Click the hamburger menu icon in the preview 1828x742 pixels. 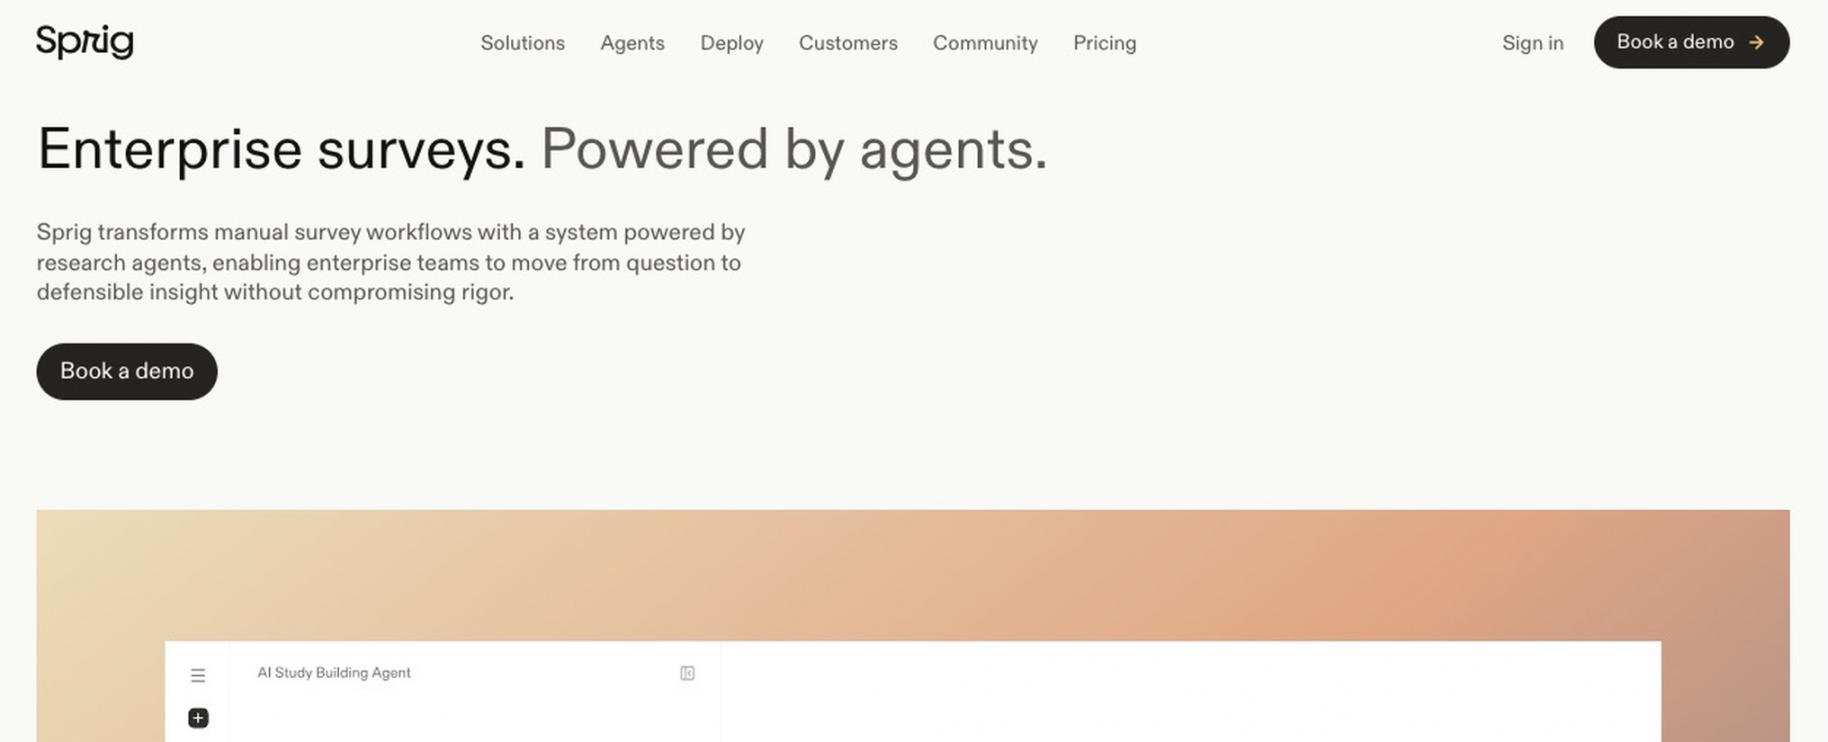(x=198, y=676)
